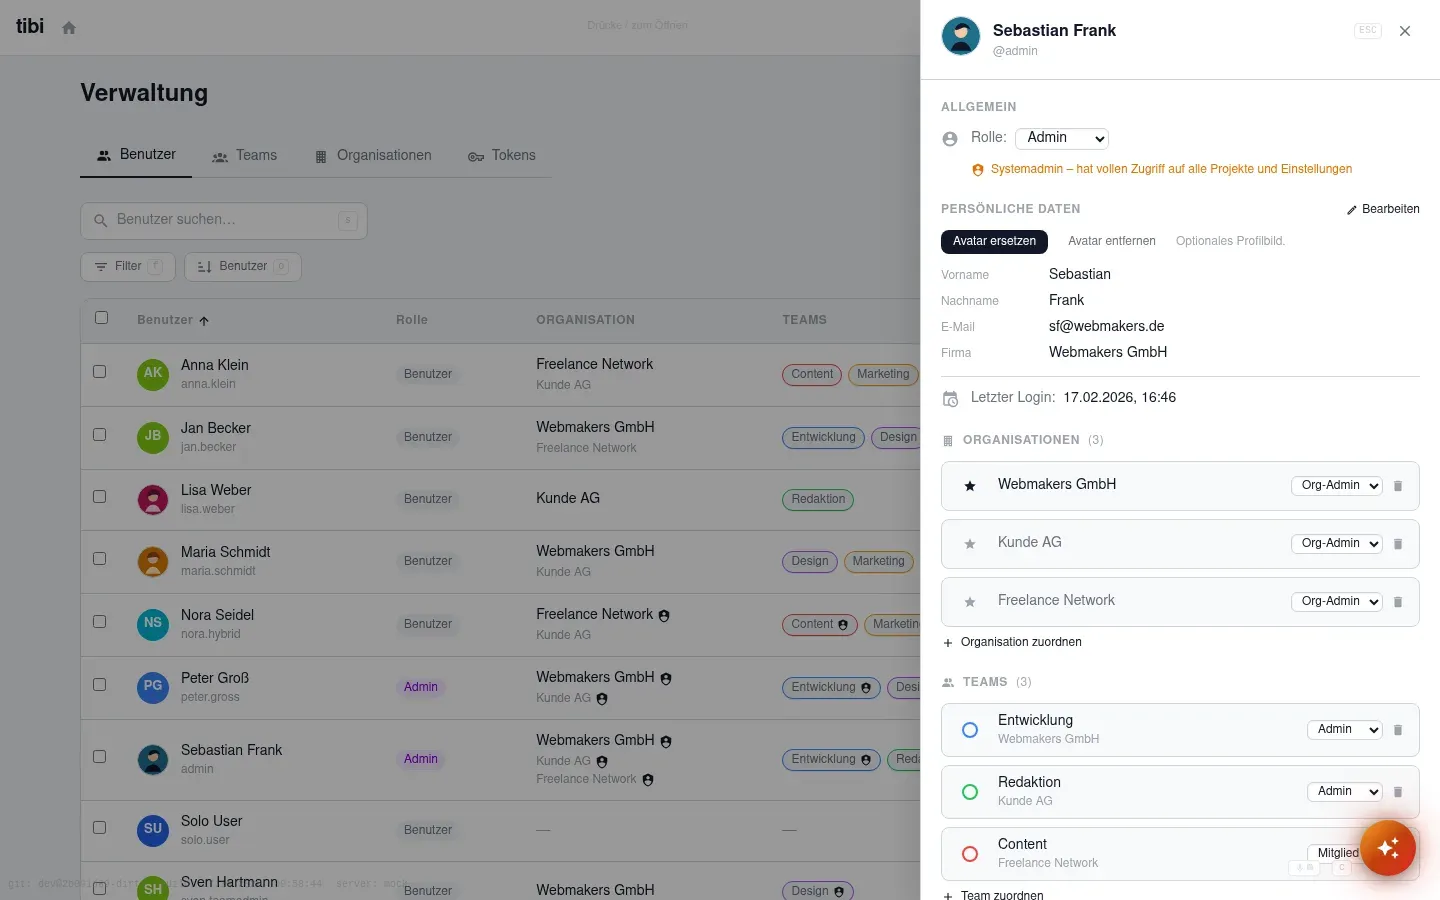
Task: Click Sebastian Frank's avatar in panel header
Action: click(961, 36)
